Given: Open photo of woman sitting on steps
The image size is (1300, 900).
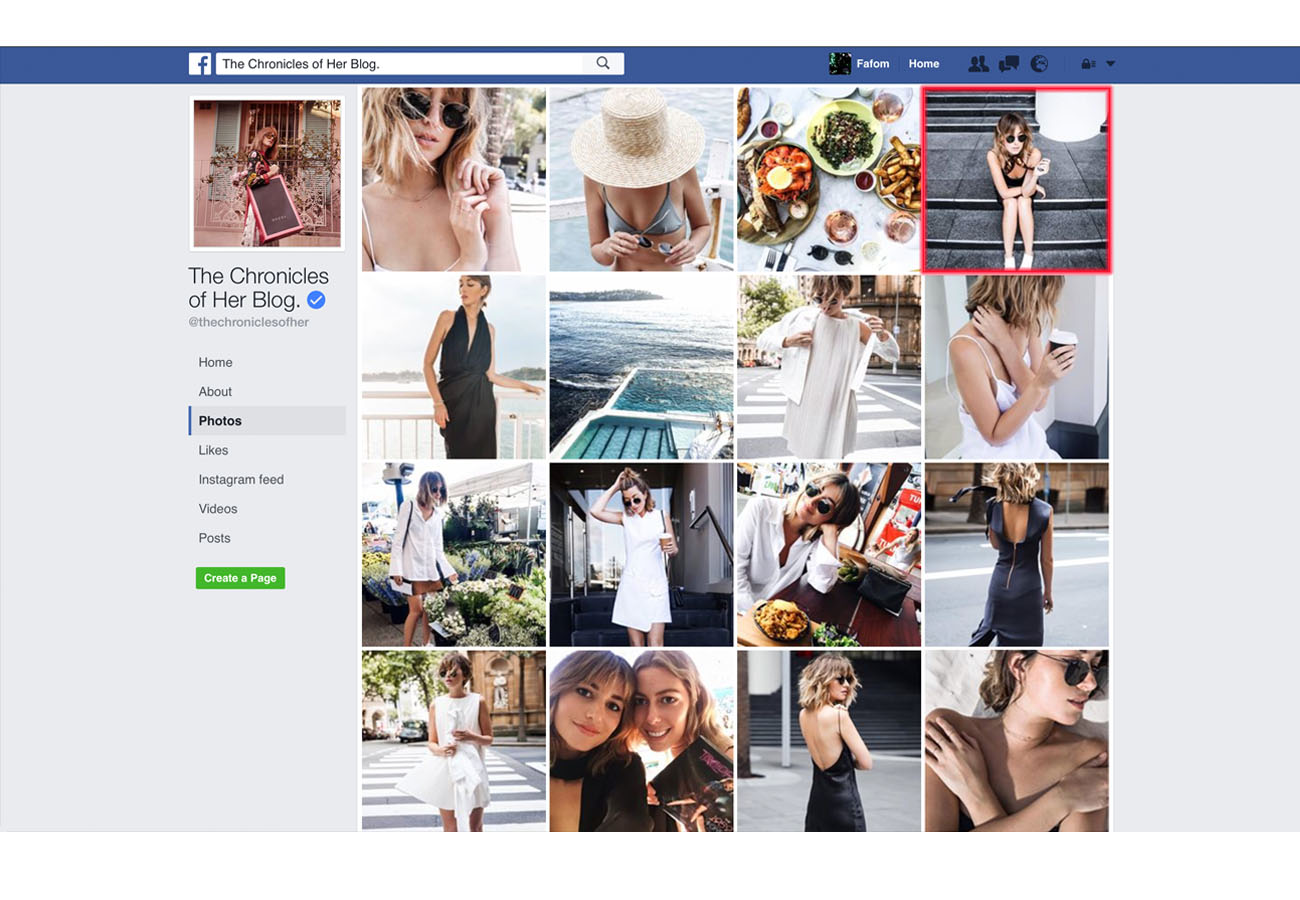Looking at the screenshot, I should pos(1017,179).
